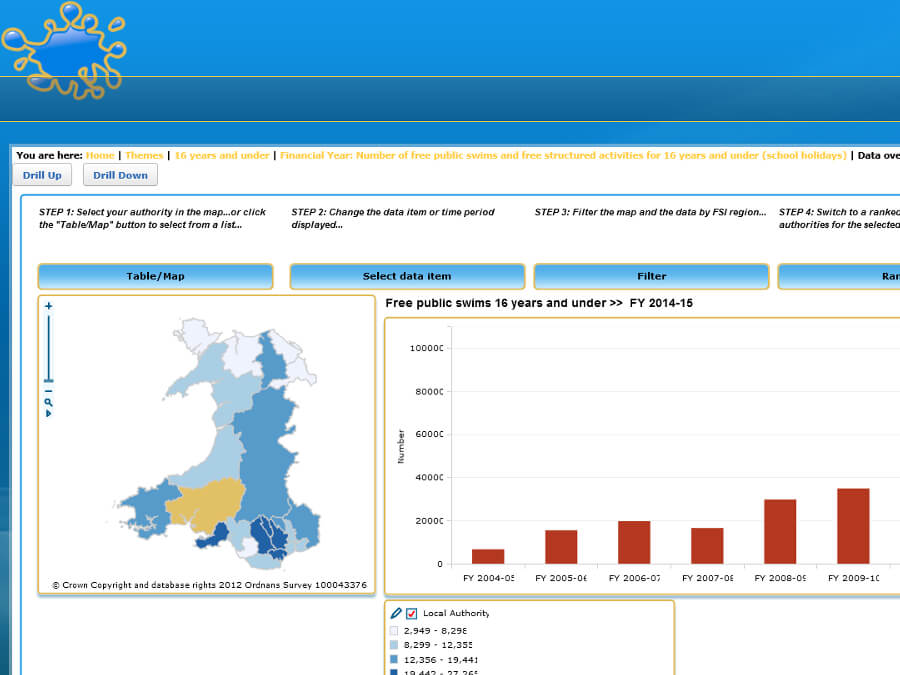This screenshot has width=900, height=675.
Task: Click the '8,299 - 12,355' legend text
Action: [x=438, y=645]
